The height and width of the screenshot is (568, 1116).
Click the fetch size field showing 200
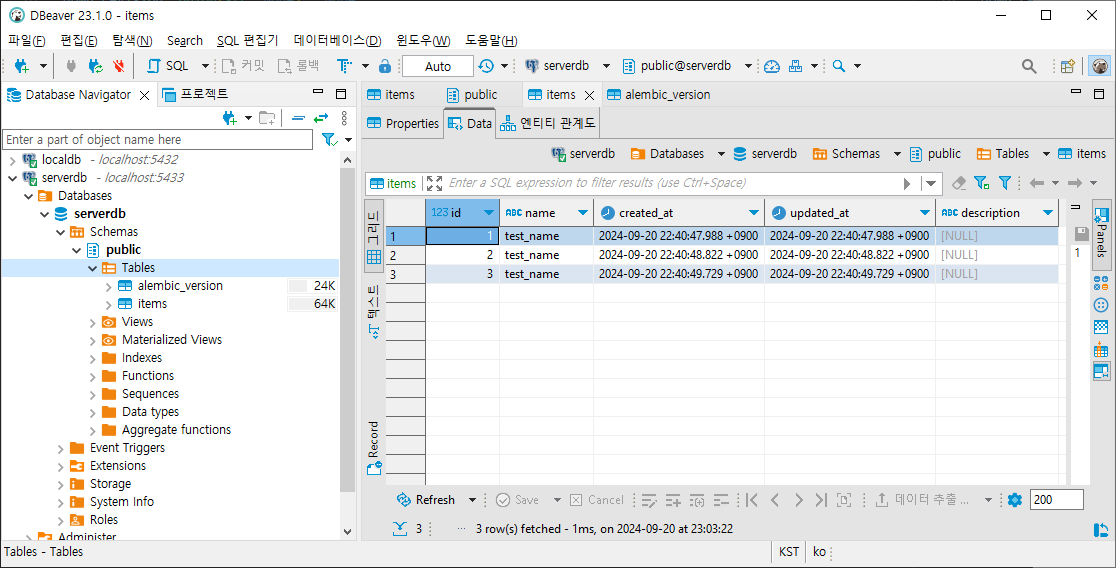pos(1056,500)
